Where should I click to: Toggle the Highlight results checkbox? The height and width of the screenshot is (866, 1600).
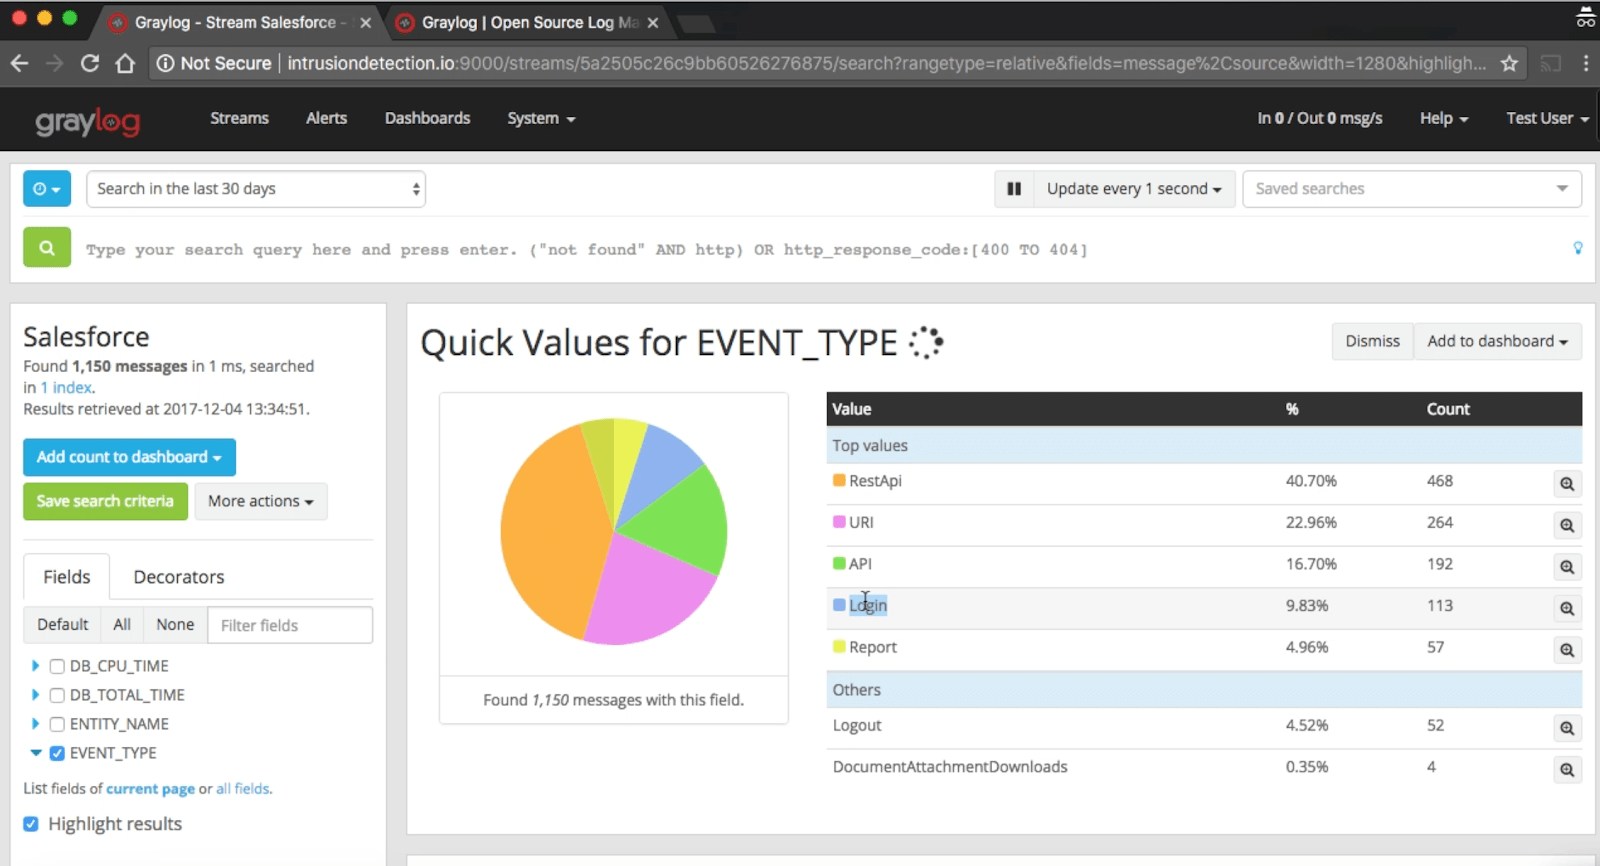(x=31, y=824)
